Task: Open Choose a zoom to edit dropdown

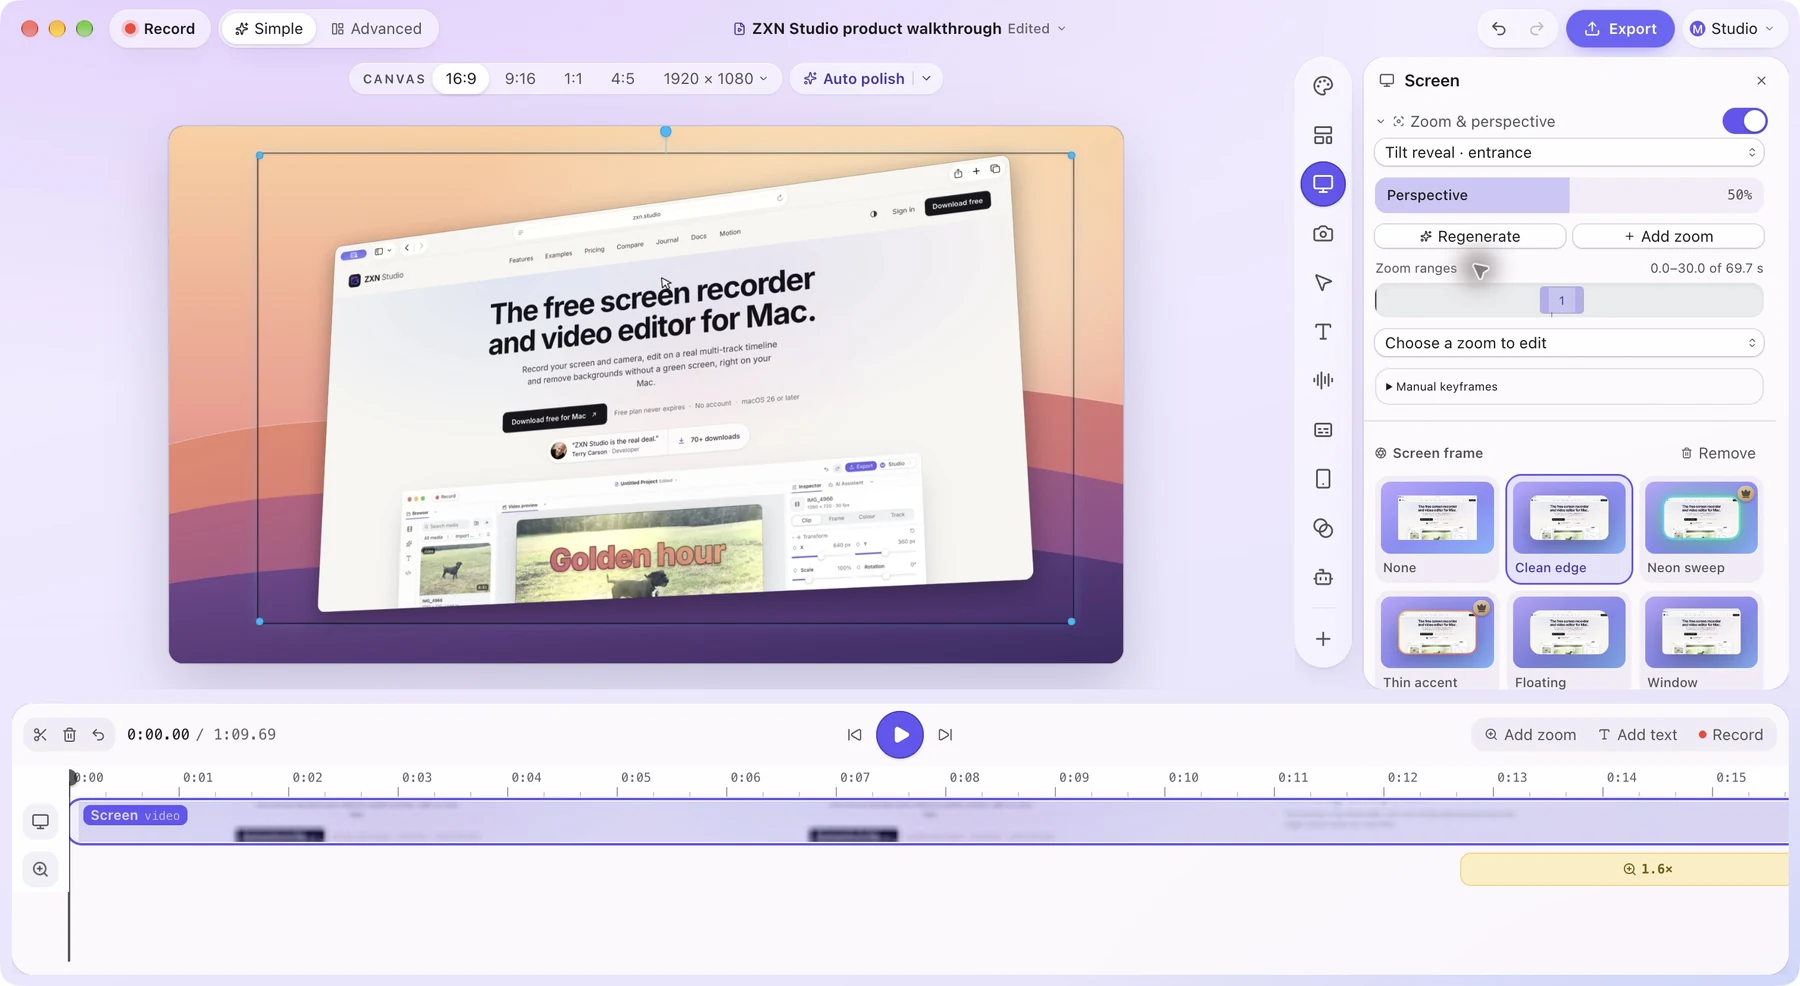Action: (1569, 343)
